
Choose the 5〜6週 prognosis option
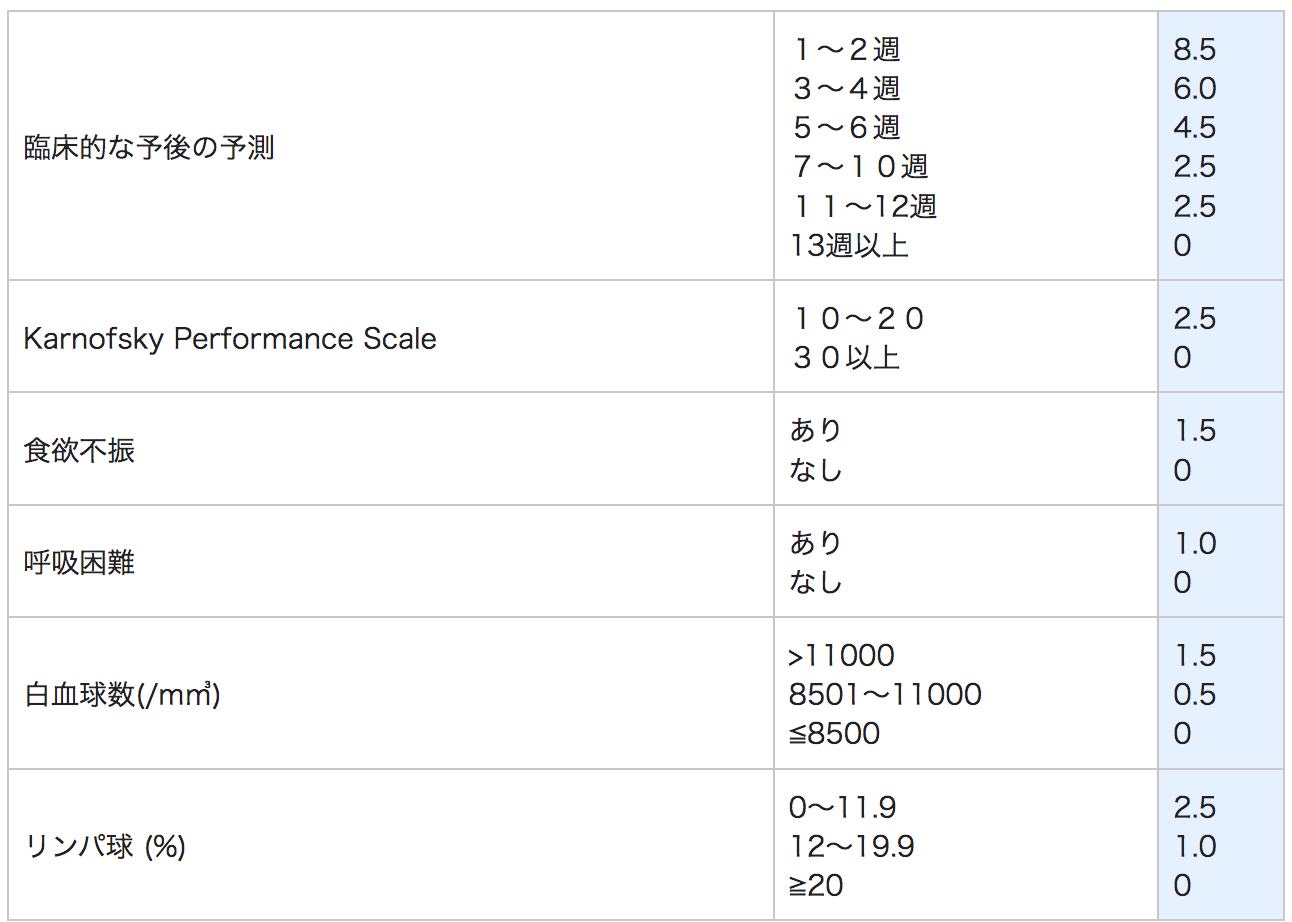coord(847,127)
